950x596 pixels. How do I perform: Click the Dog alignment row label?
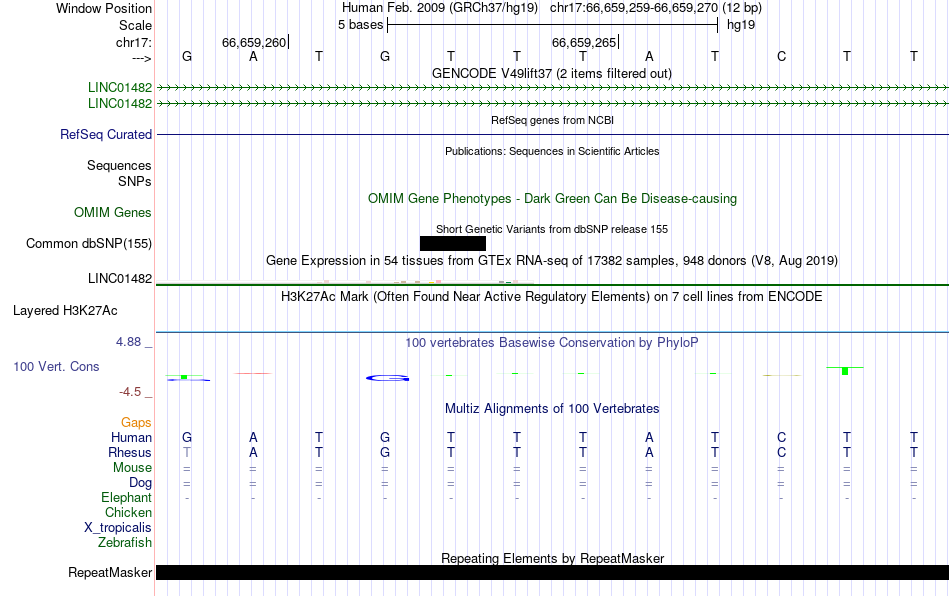141,483
